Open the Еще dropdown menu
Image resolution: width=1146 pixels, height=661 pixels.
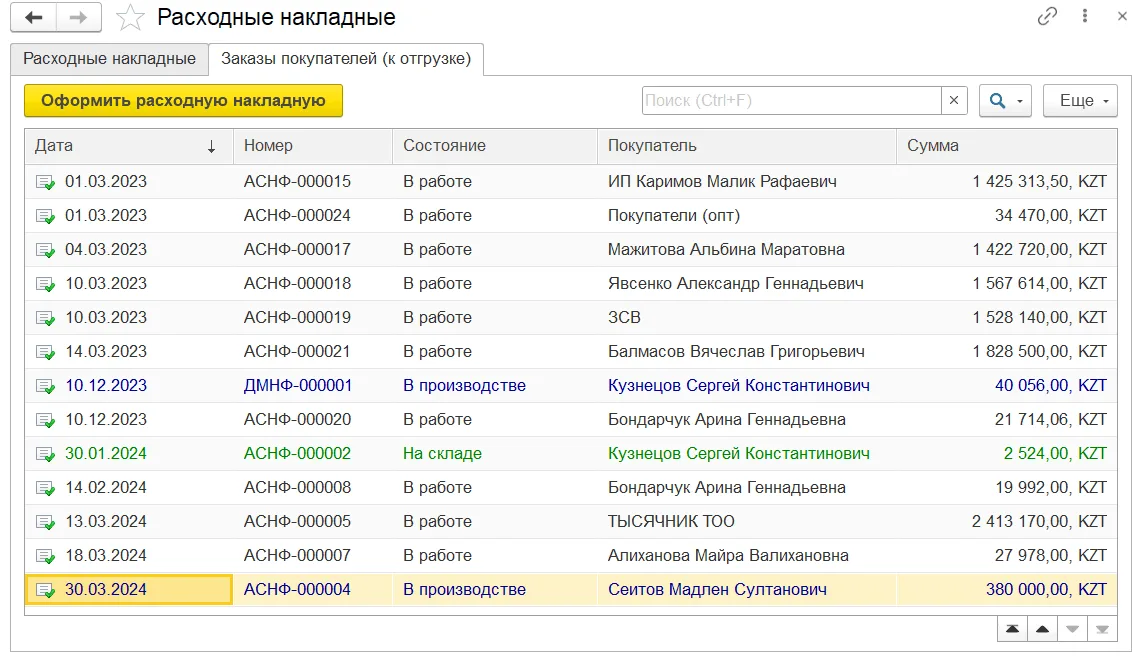click(x=1080, y=101)
